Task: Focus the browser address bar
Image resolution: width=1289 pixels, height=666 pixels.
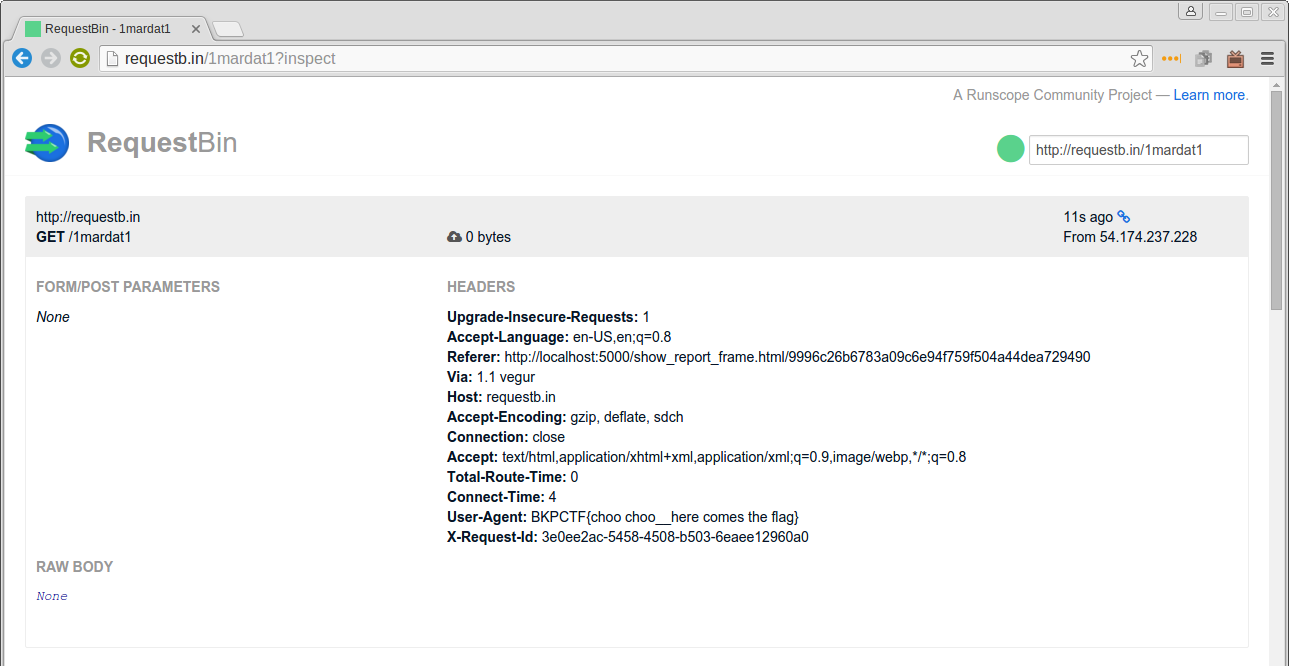Action: coord(625,59)
